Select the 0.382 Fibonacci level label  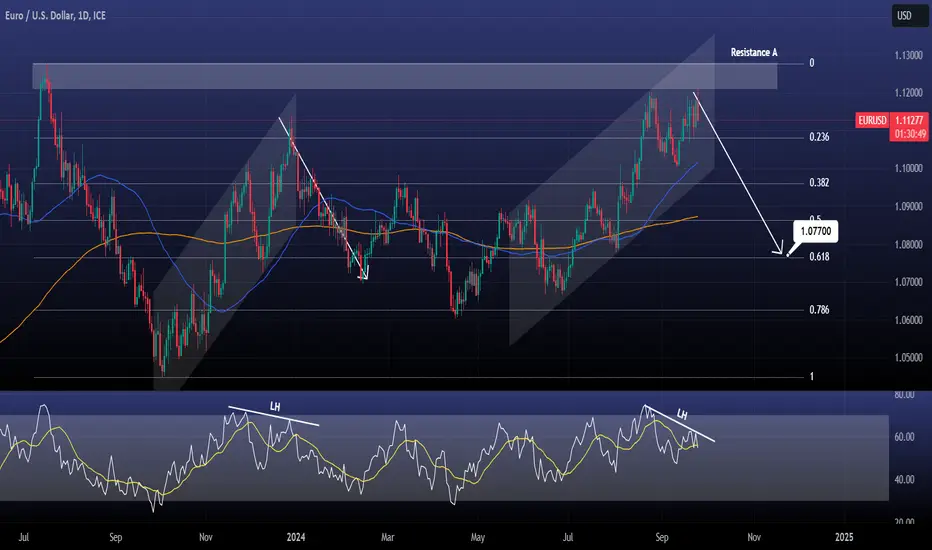(819, 183)
